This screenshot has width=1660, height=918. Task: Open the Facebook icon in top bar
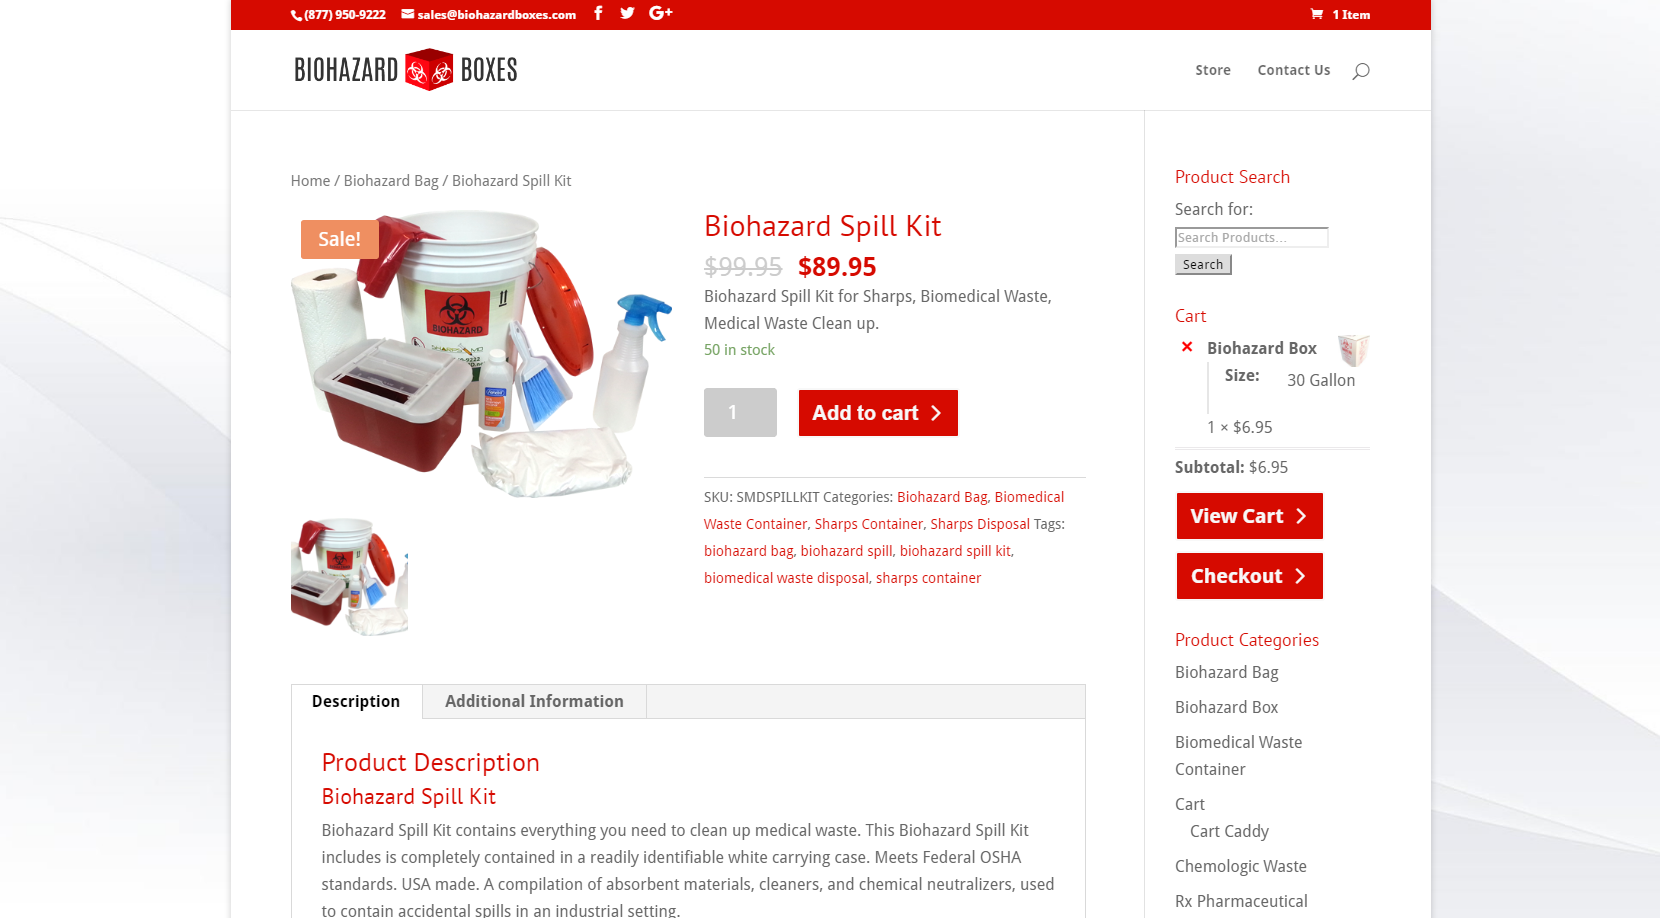[598, 13]
